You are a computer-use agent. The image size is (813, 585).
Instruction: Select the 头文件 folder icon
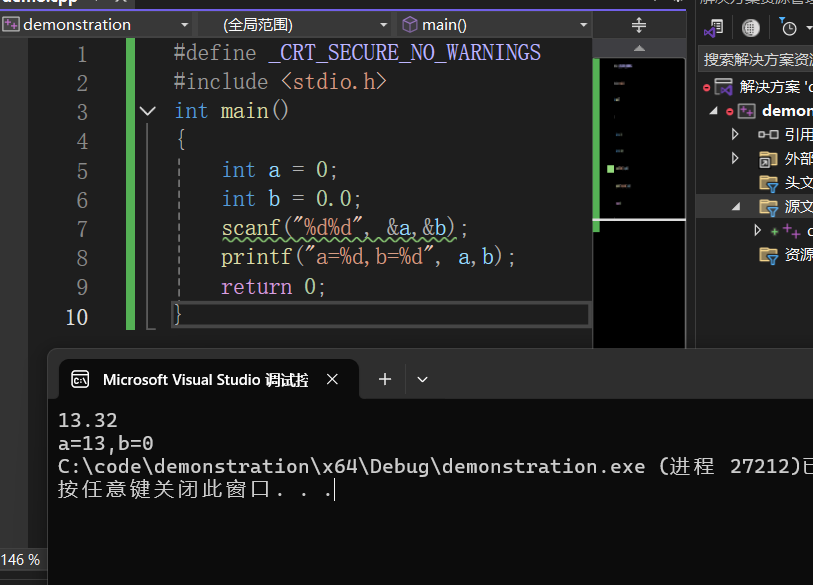(x=768, y=183)
